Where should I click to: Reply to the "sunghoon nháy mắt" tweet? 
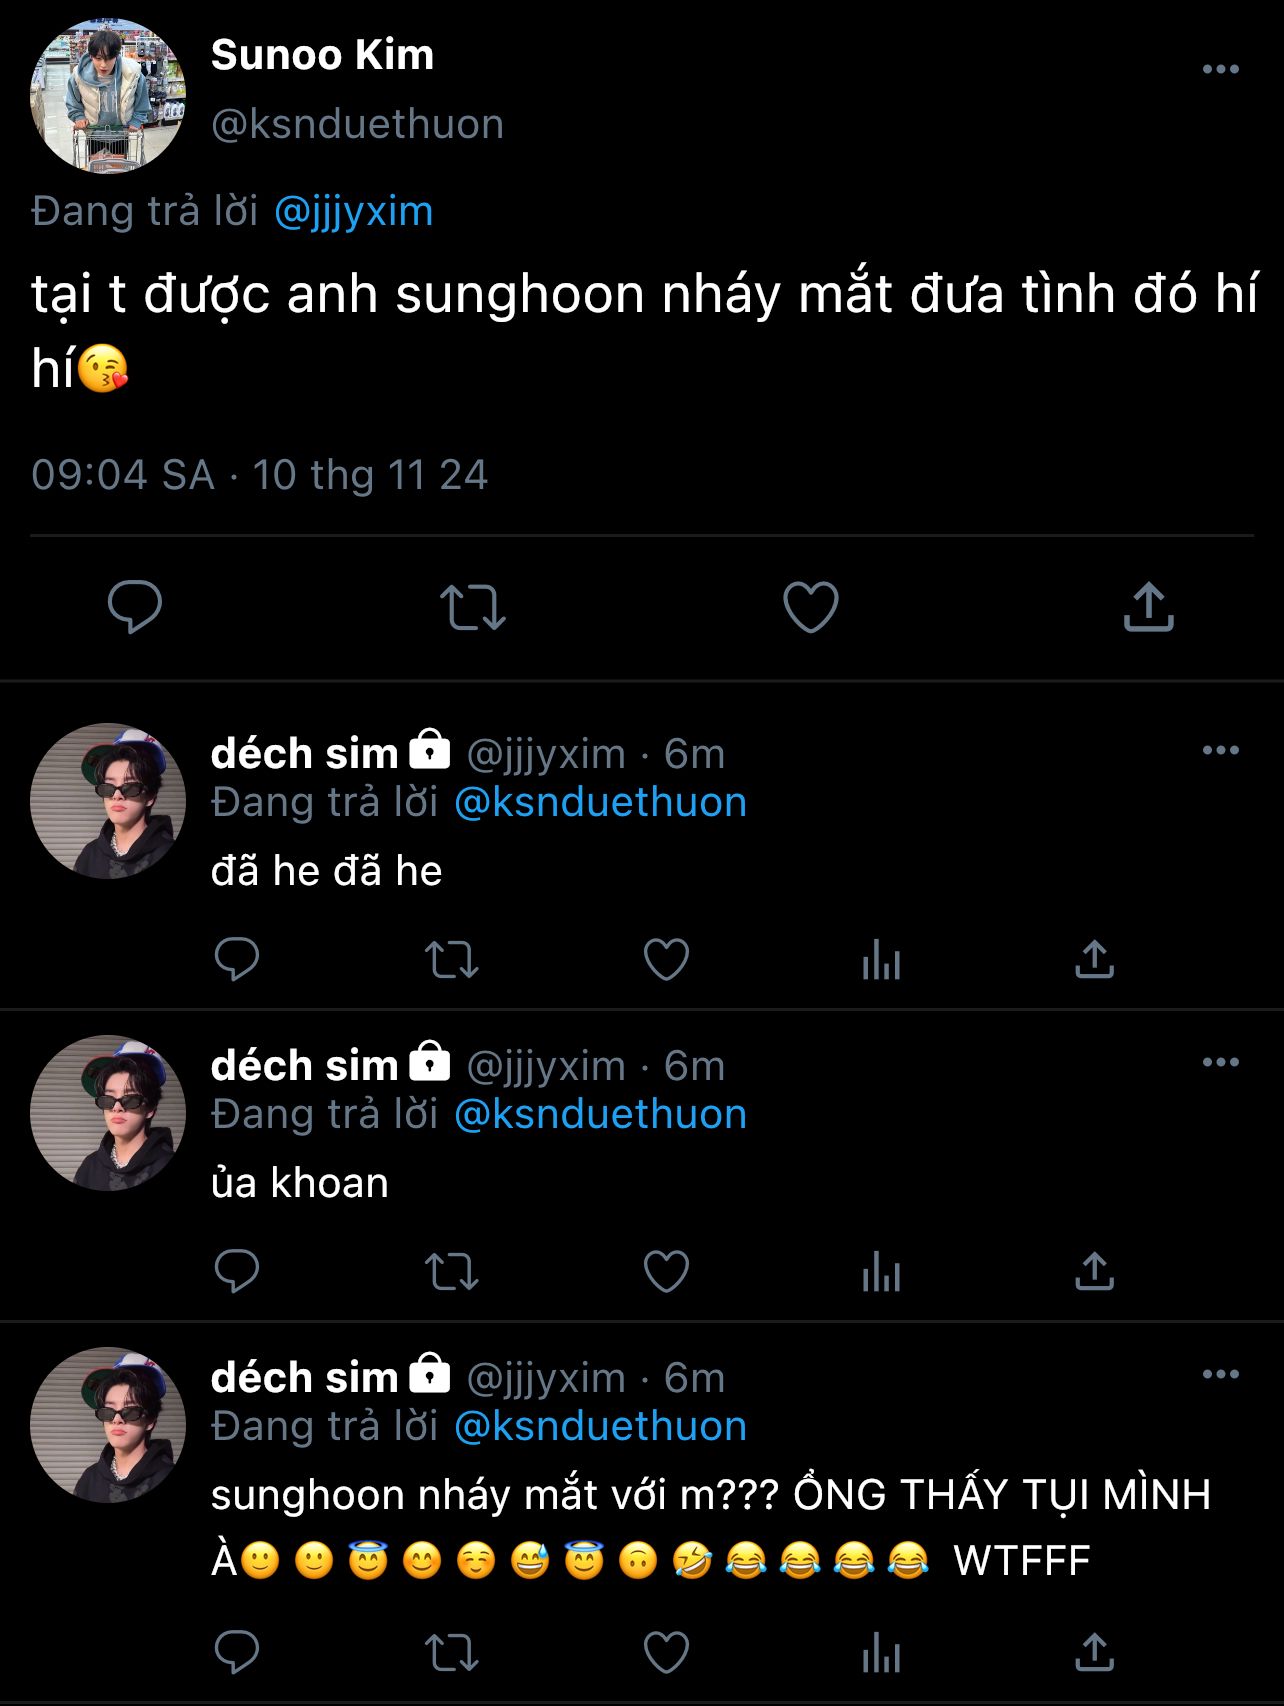pos(237,1652)
